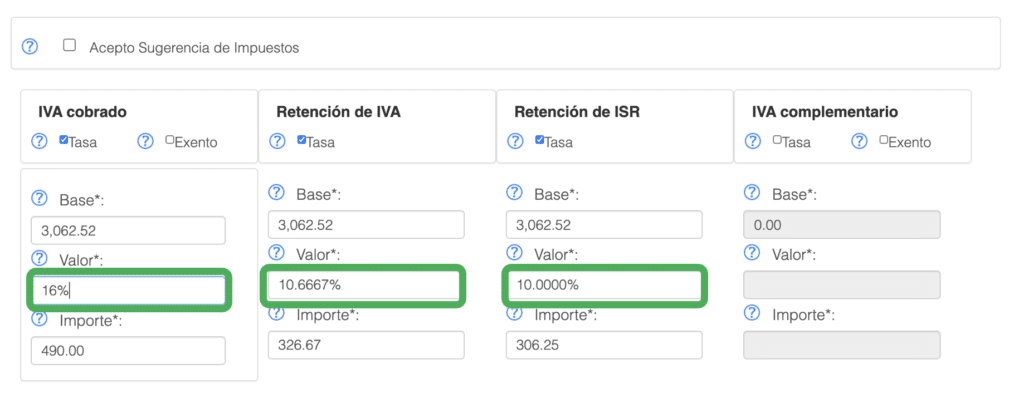The image size is (1024, 403).
Task: Open help icon beside Acepto Sugerencia de Impuestos
Action: pyautogui.click(x=30, y=47)
